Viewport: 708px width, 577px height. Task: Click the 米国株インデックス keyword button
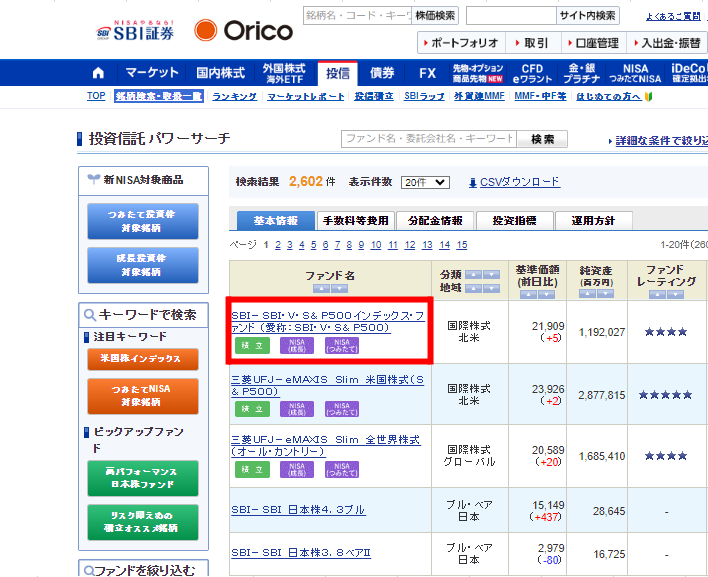tap(142, 359)
